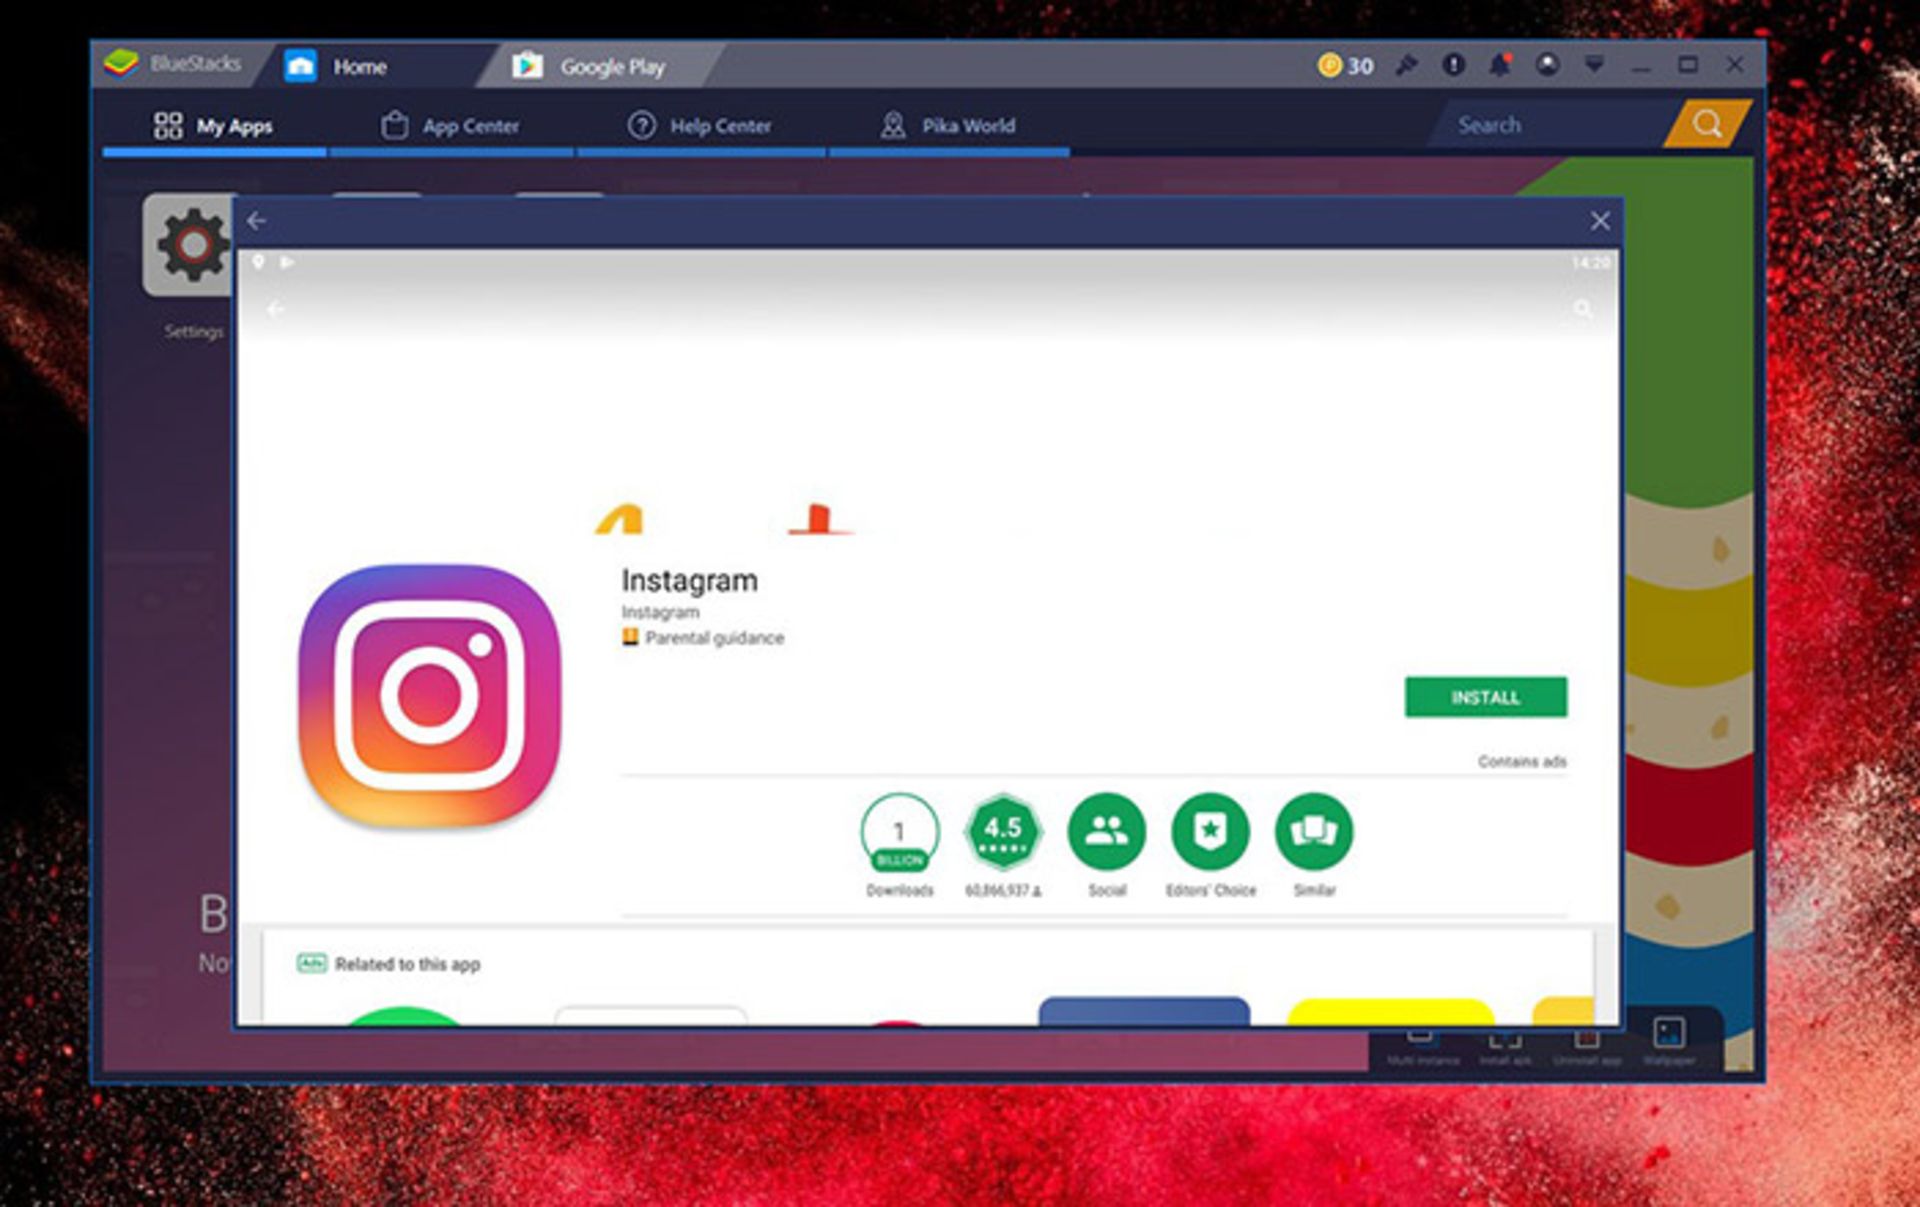Expand the title bar dropdown arrow
1920x1207 pixels.
[1594, 65]
